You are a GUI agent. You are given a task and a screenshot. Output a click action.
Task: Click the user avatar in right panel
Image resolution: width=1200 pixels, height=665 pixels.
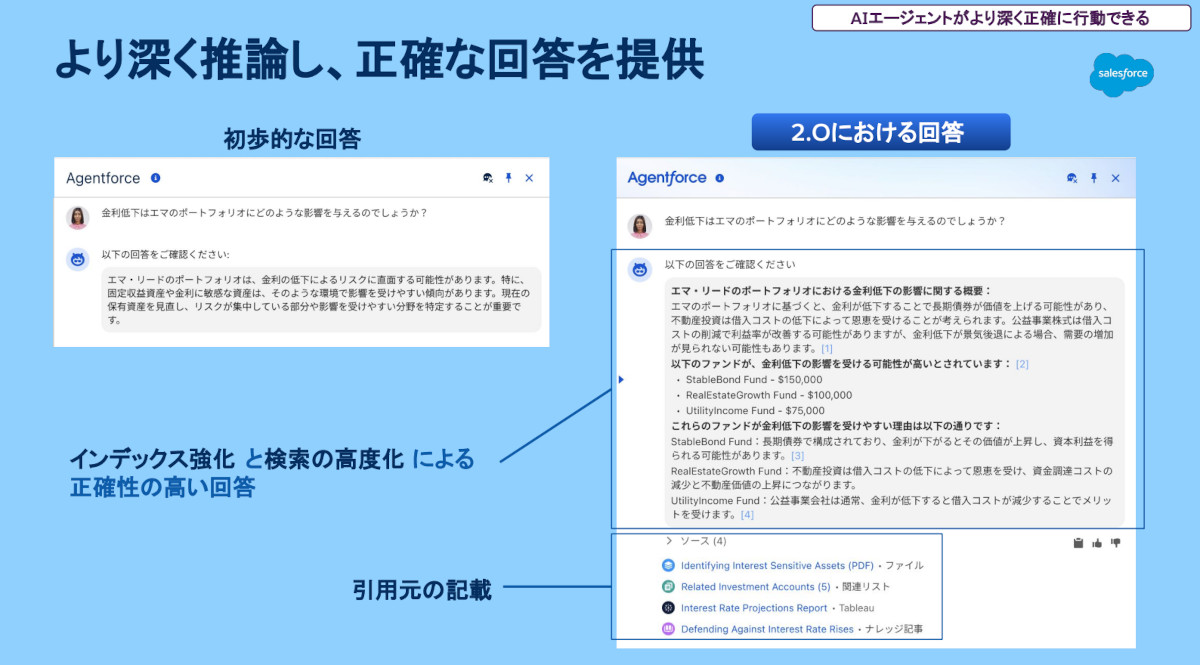tap(640, 226)
